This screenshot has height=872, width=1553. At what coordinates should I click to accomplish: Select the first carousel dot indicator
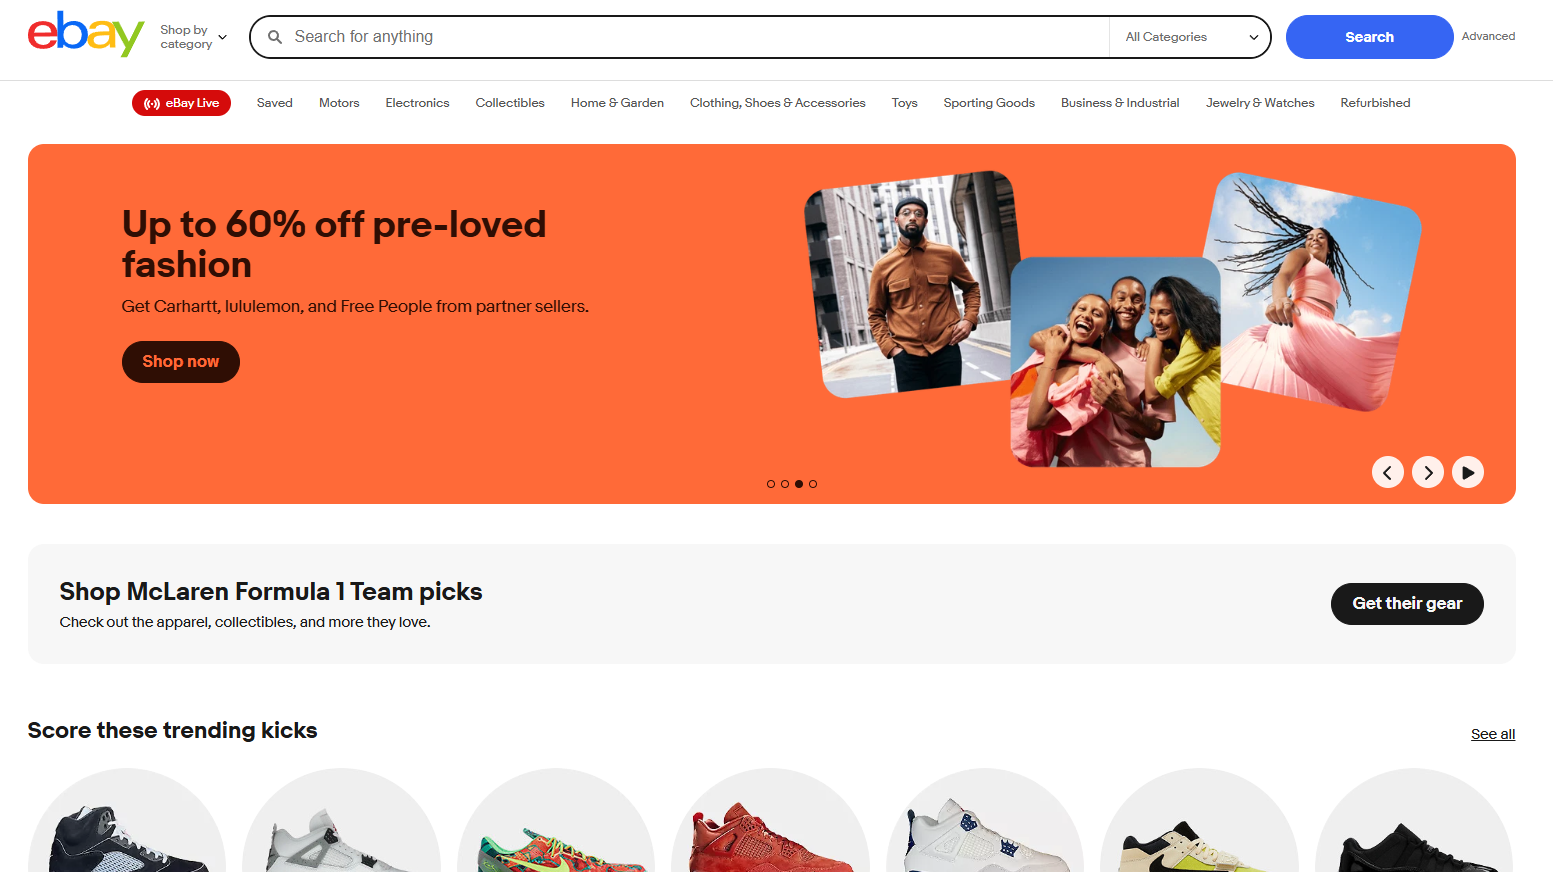(771, 484)
